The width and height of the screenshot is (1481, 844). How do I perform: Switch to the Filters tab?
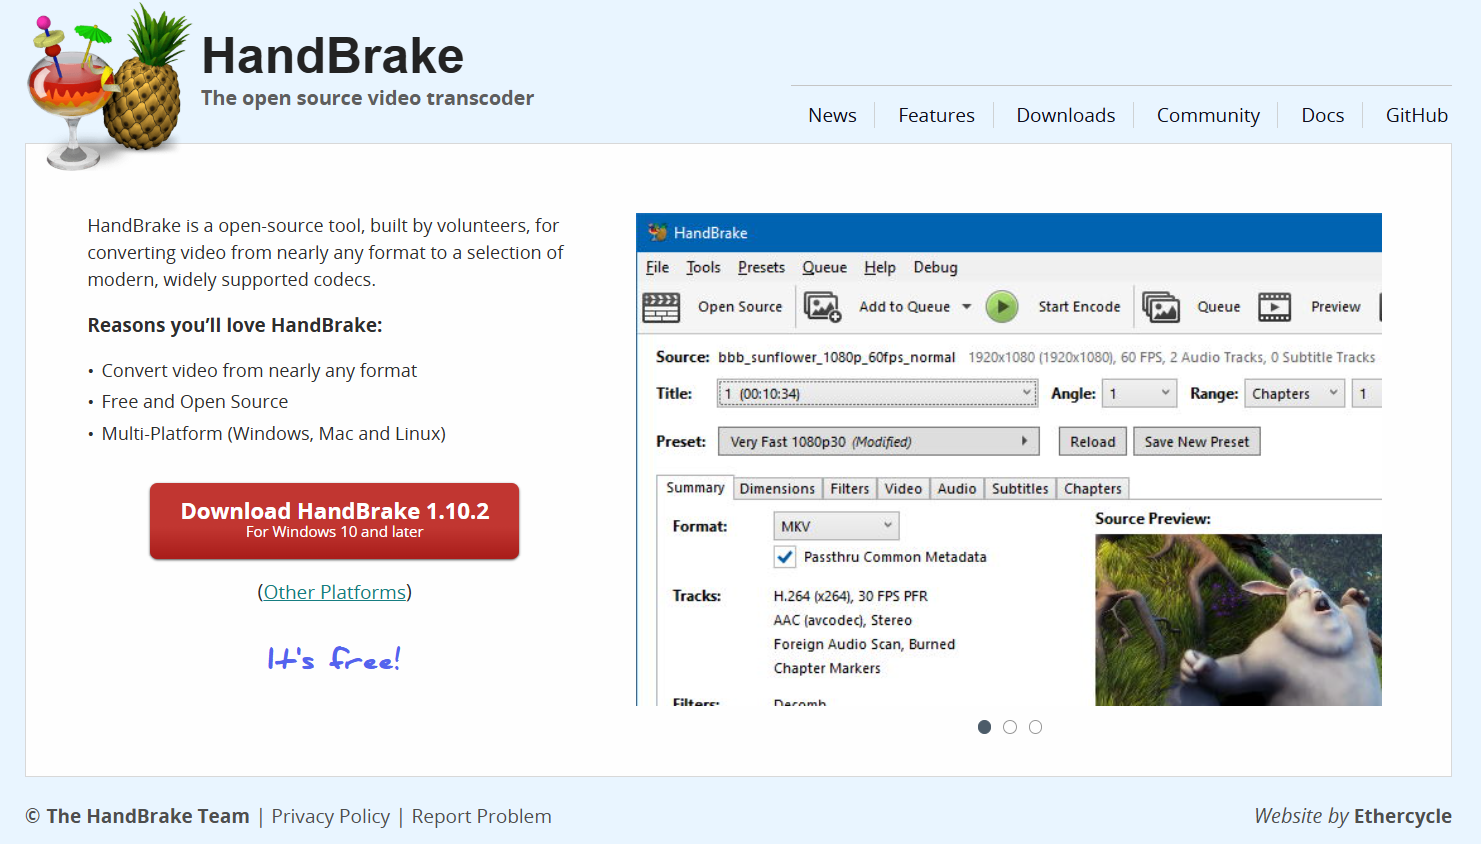[x=849, y=489]
